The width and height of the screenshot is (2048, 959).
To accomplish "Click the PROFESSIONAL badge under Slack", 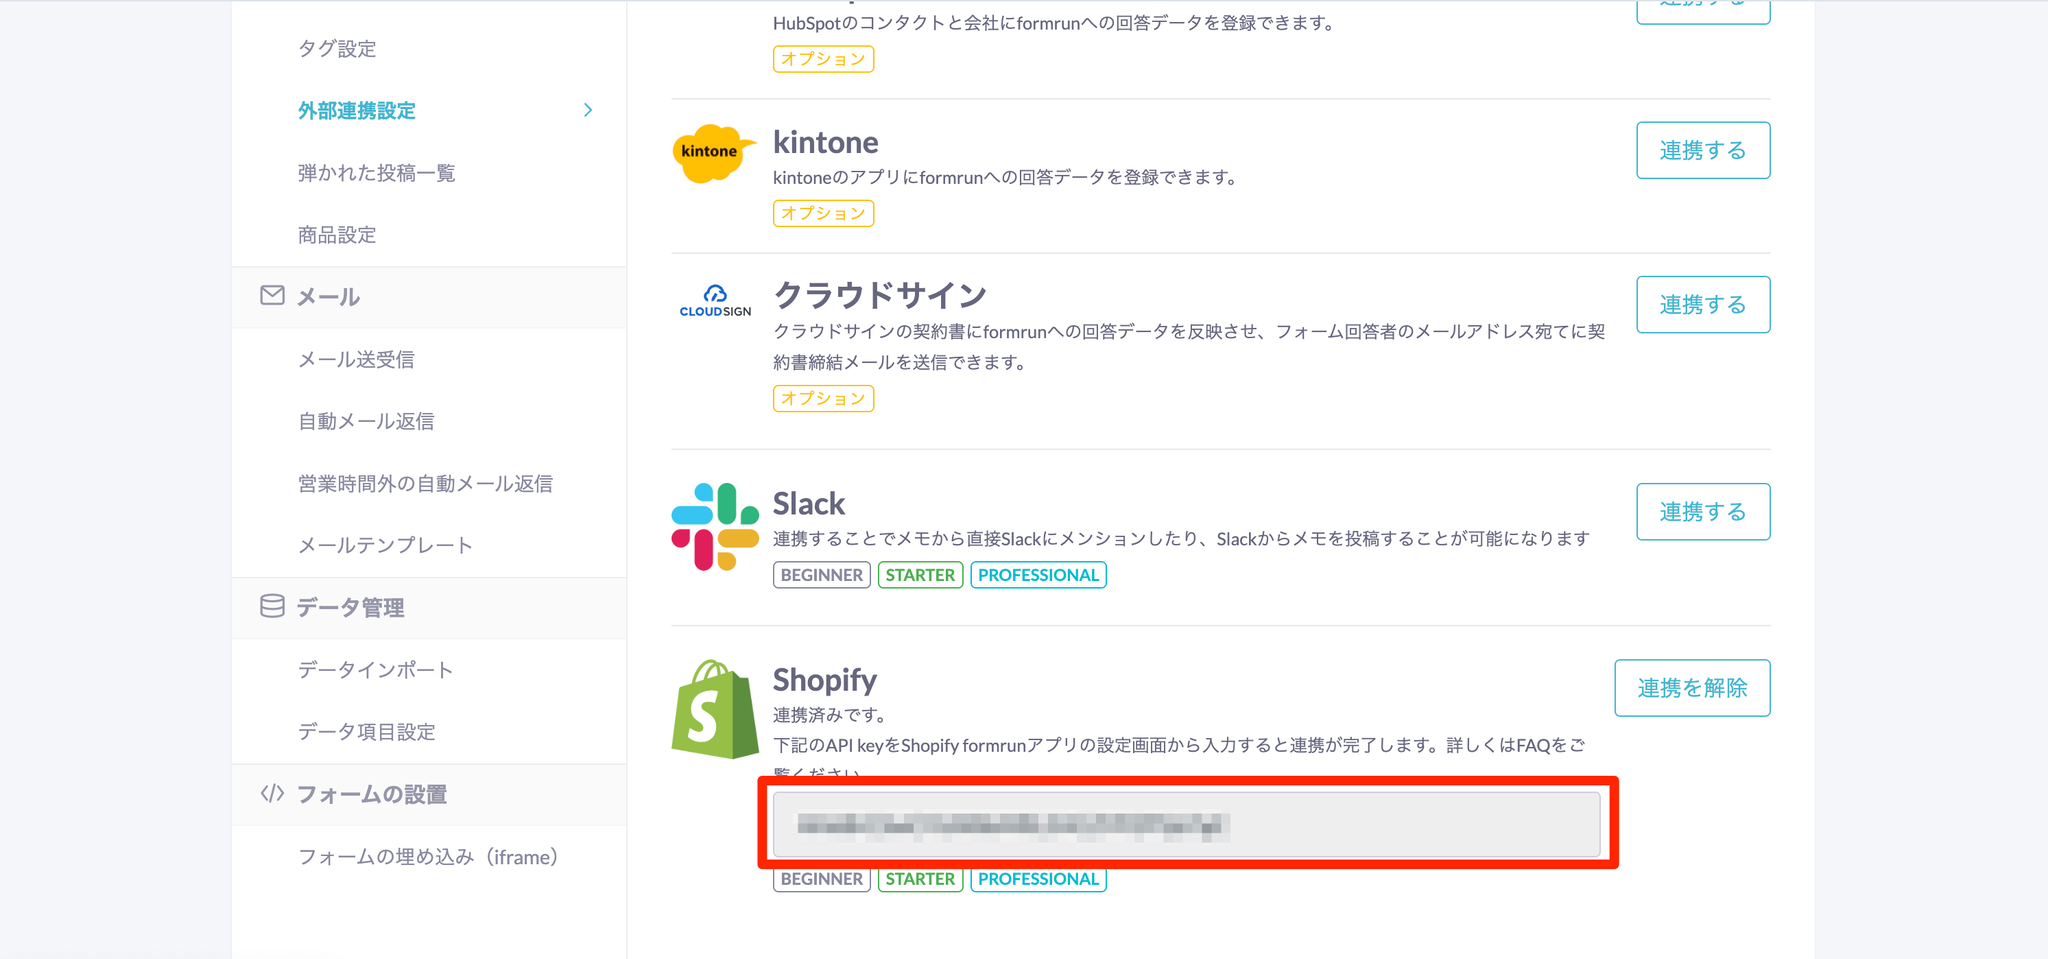I will (1038, 575).
